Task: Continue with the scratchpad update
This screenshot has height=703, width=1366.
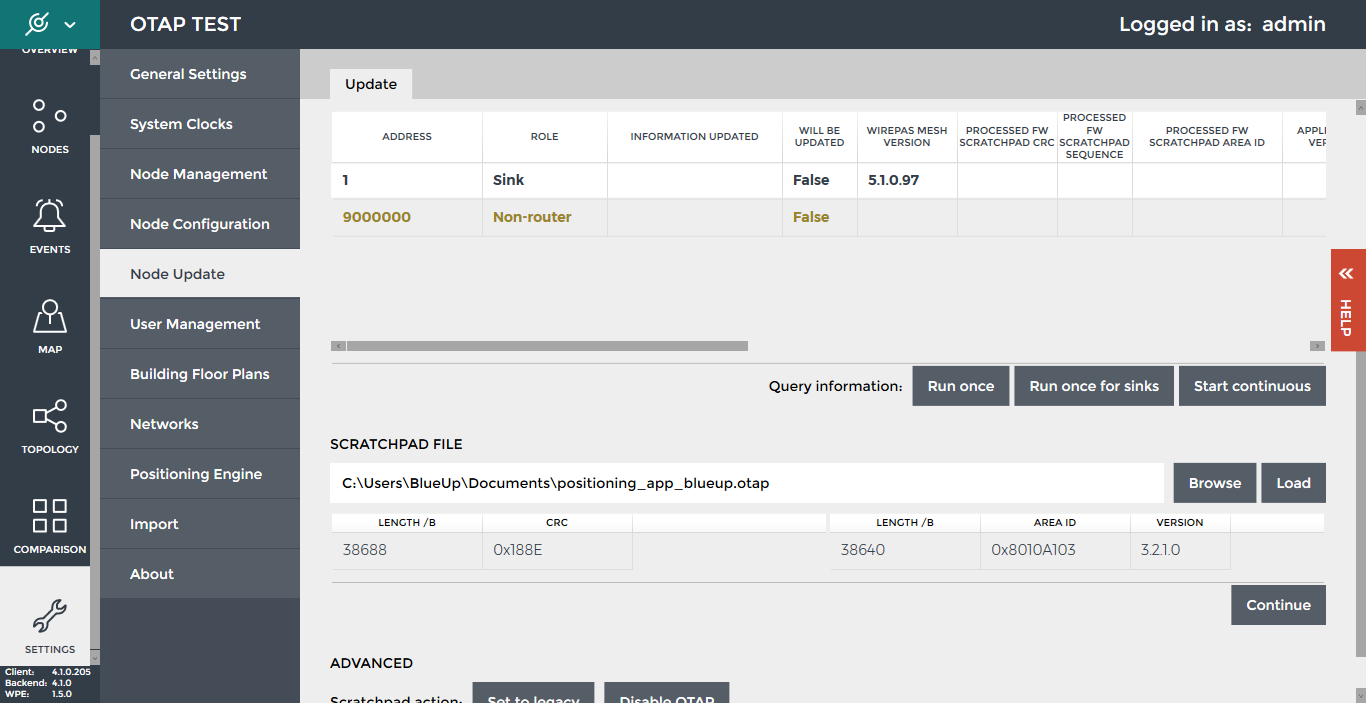Action: tap(1278, 604)
